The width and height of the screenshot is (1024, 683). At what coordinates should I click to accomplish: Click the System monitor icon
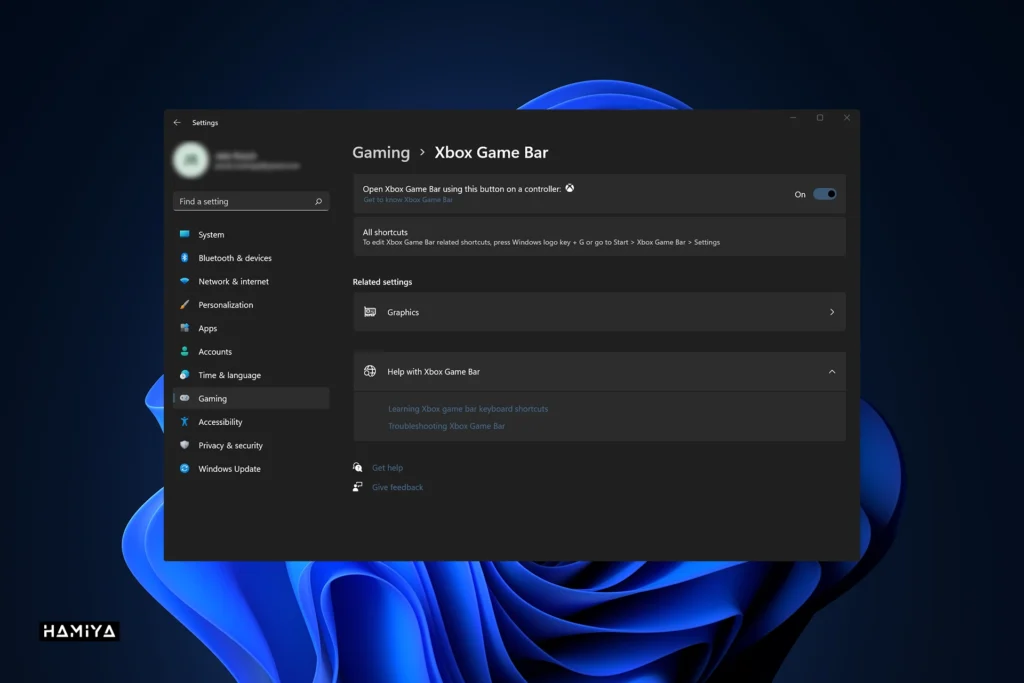(x=185, y=234)
